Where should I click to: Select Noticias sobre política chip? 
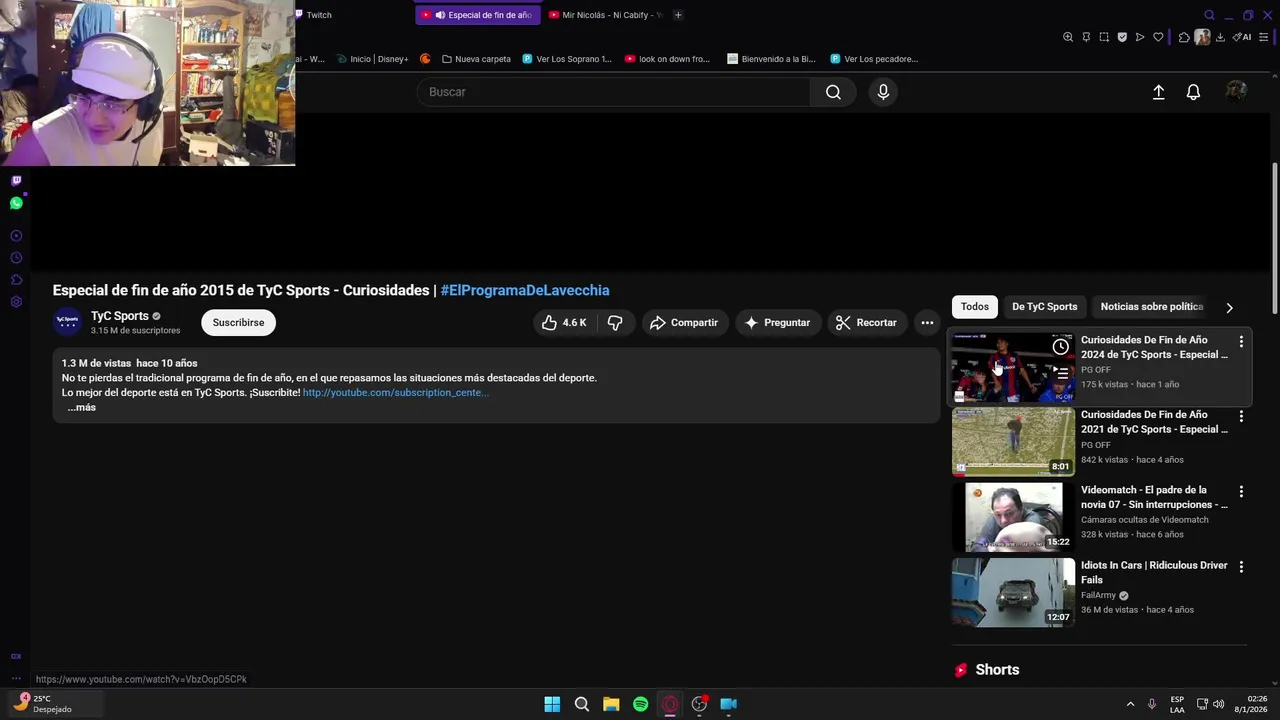1151,307
